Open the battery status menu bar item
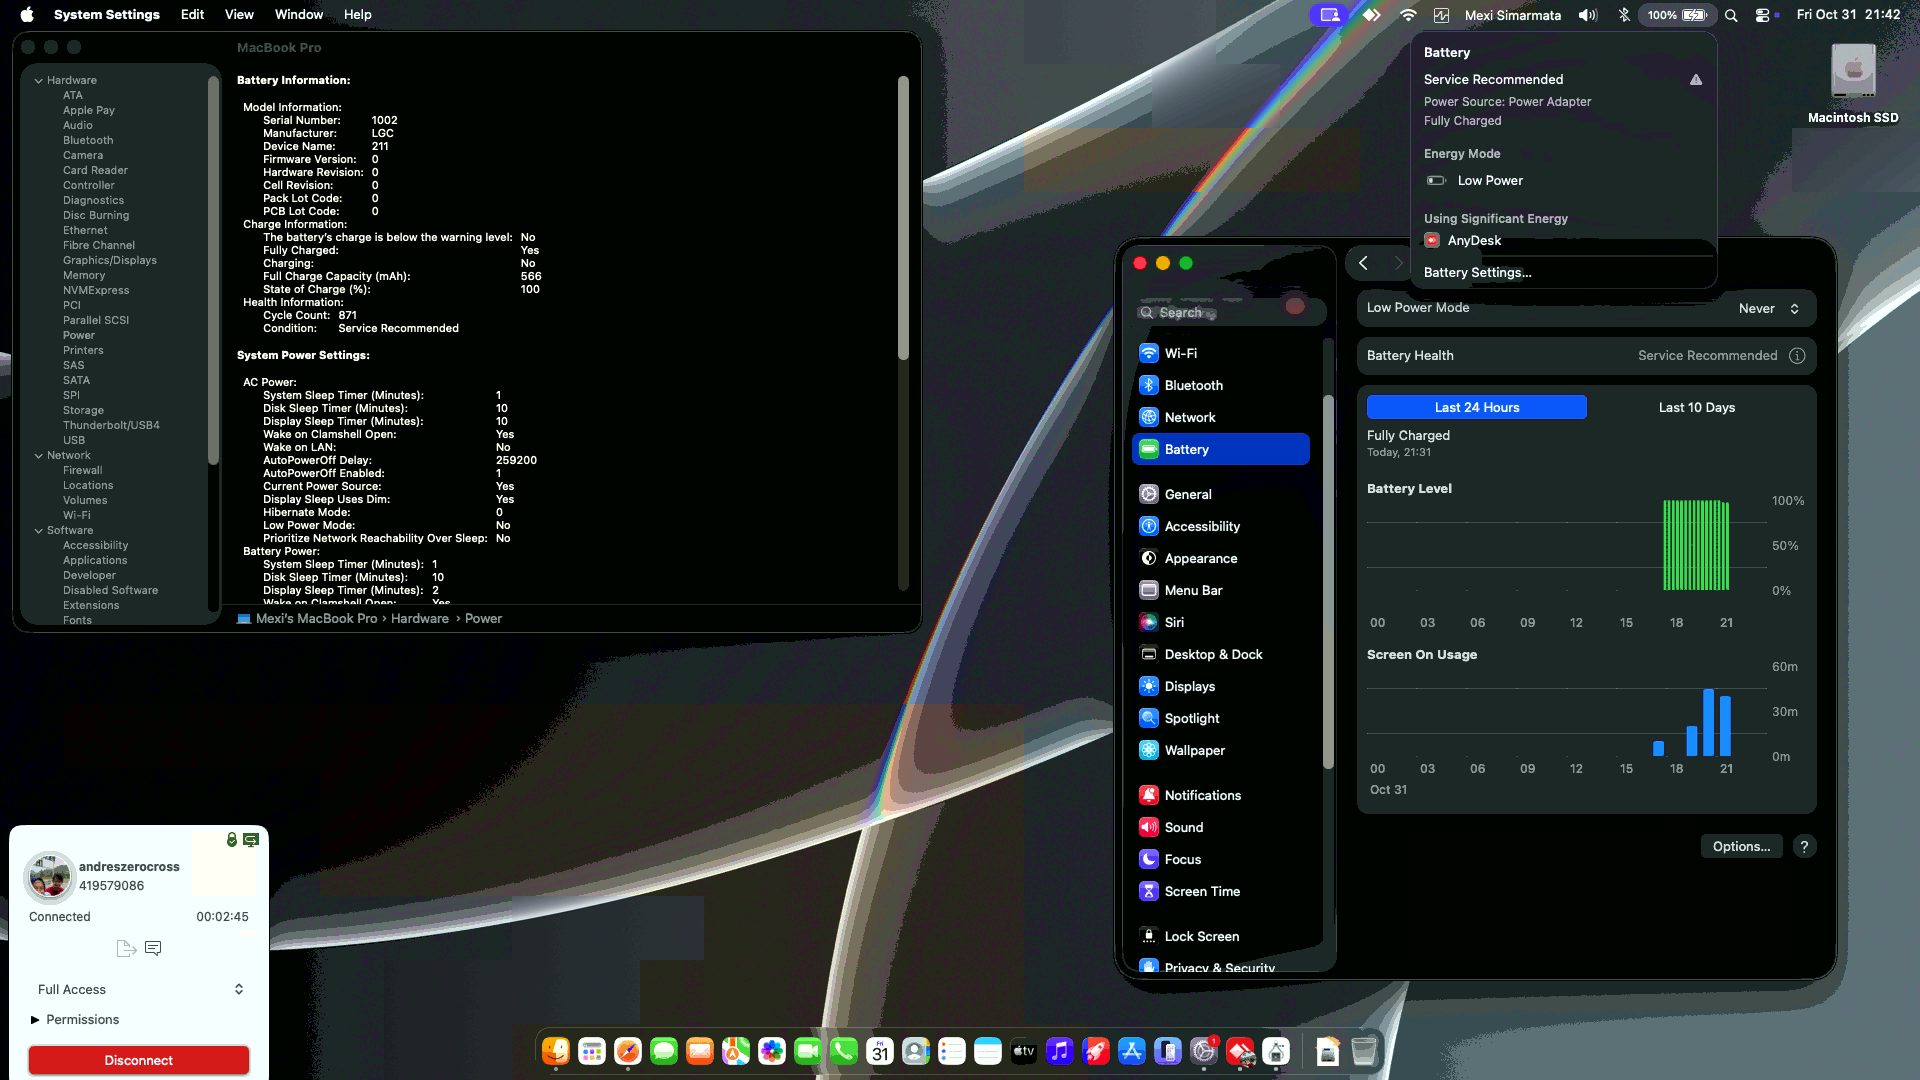This screenshot has height=1080, width=1920. point(1677,15)
